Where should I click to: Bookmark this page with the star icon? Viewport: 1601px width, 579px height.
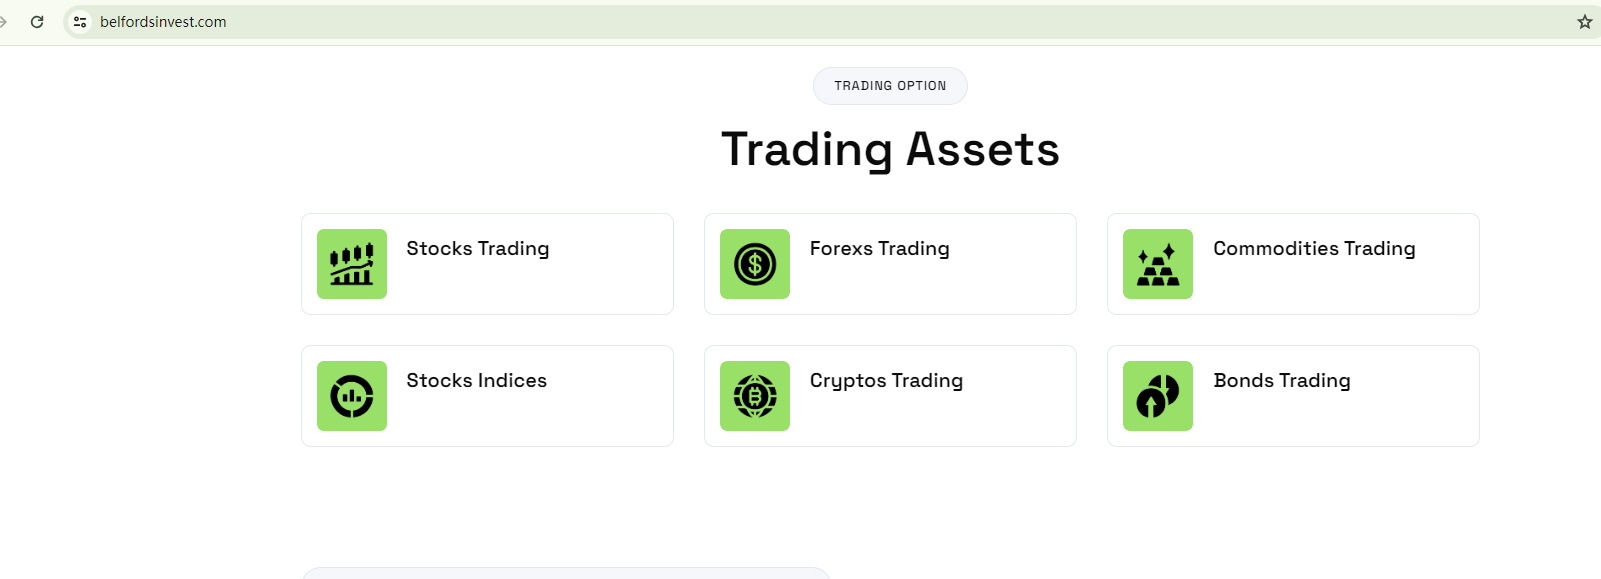[1584, 22]
